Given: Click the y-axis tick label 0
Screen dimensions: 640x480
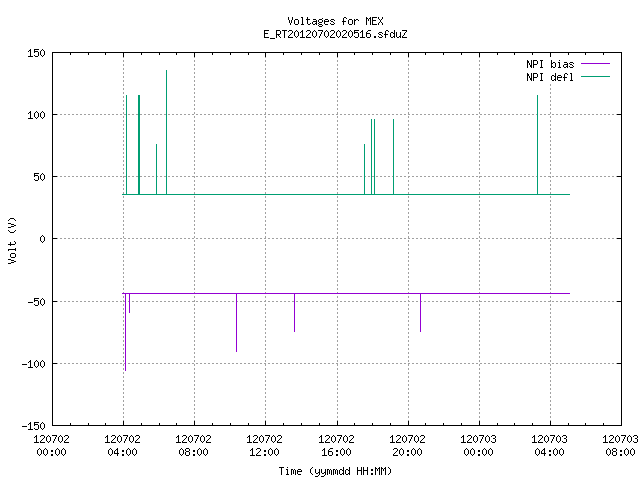Looking at the screenshot, I should pos(42,239).
